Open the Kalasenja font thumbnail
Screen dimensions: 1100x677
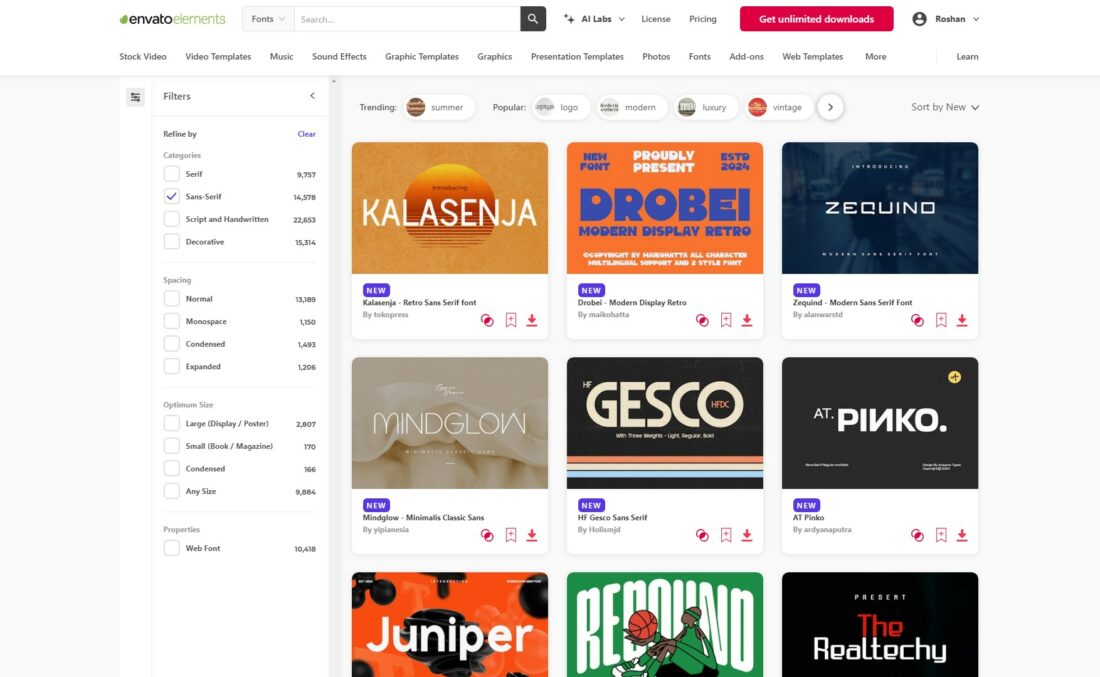(449, 207)
